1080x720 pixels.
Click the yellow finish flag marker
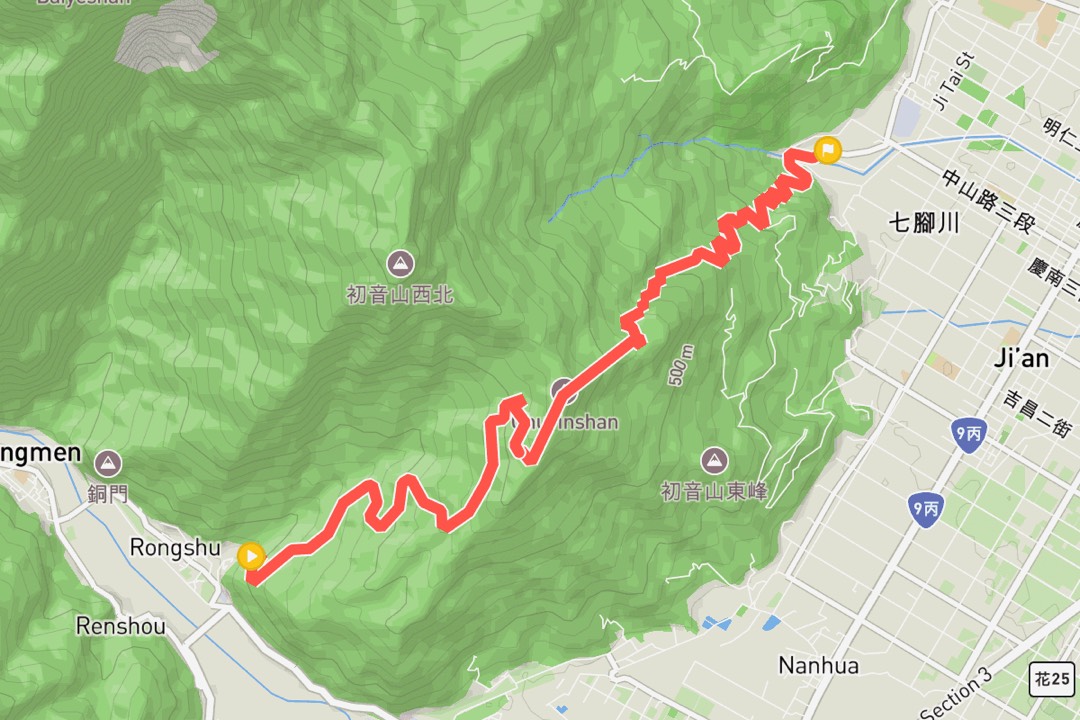coord(827,150)
